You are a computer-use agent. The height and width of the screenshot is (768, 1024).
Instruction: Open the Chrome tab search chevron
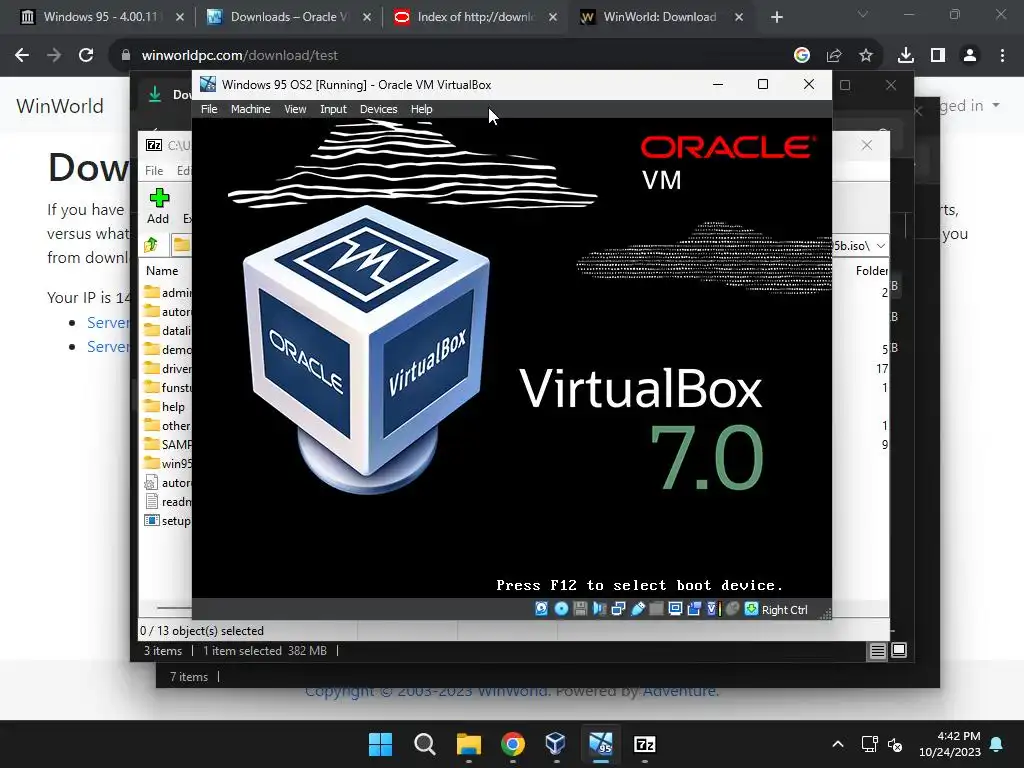pos(863,14)
